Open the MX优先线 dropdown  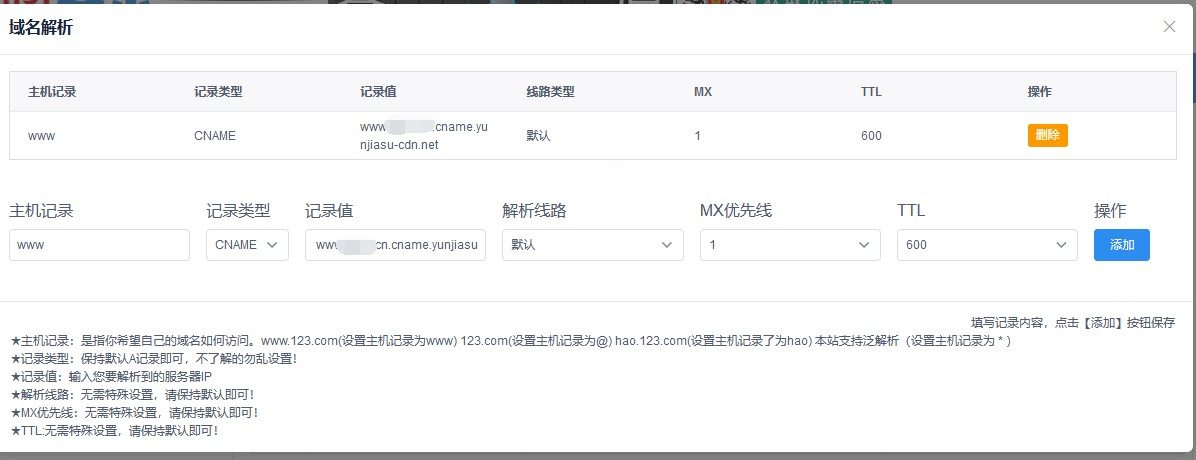[x=790, y=245]
